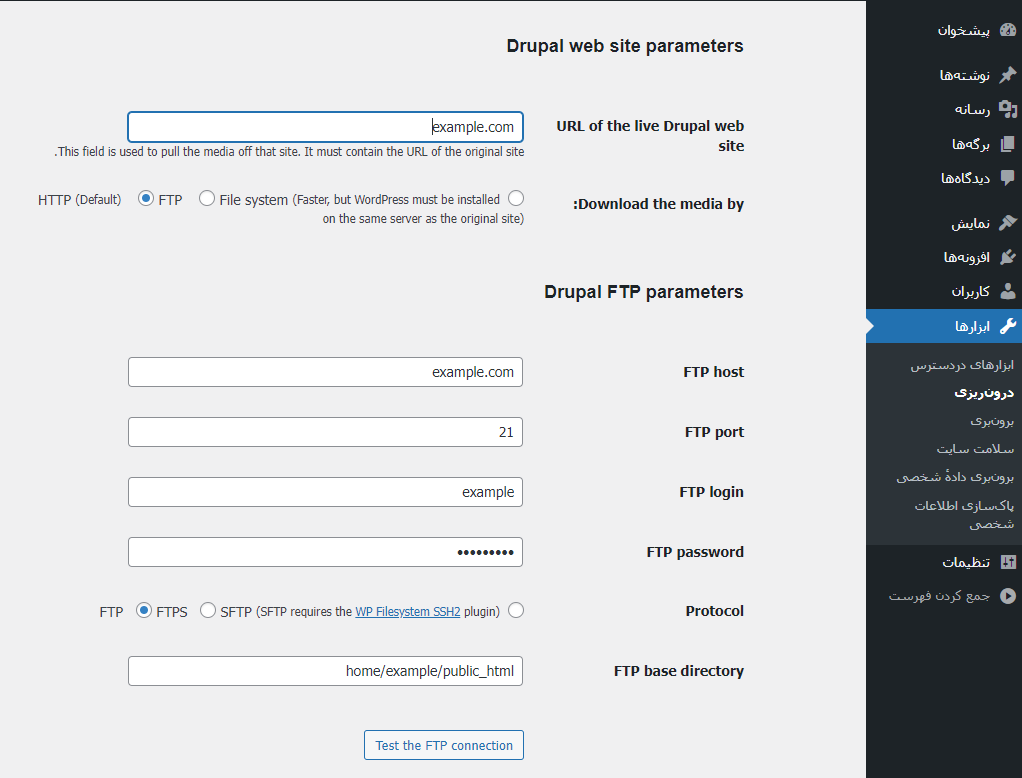Screen dimensions: 1022x778
Task: Click the FTP host input field
Action: 325,372
